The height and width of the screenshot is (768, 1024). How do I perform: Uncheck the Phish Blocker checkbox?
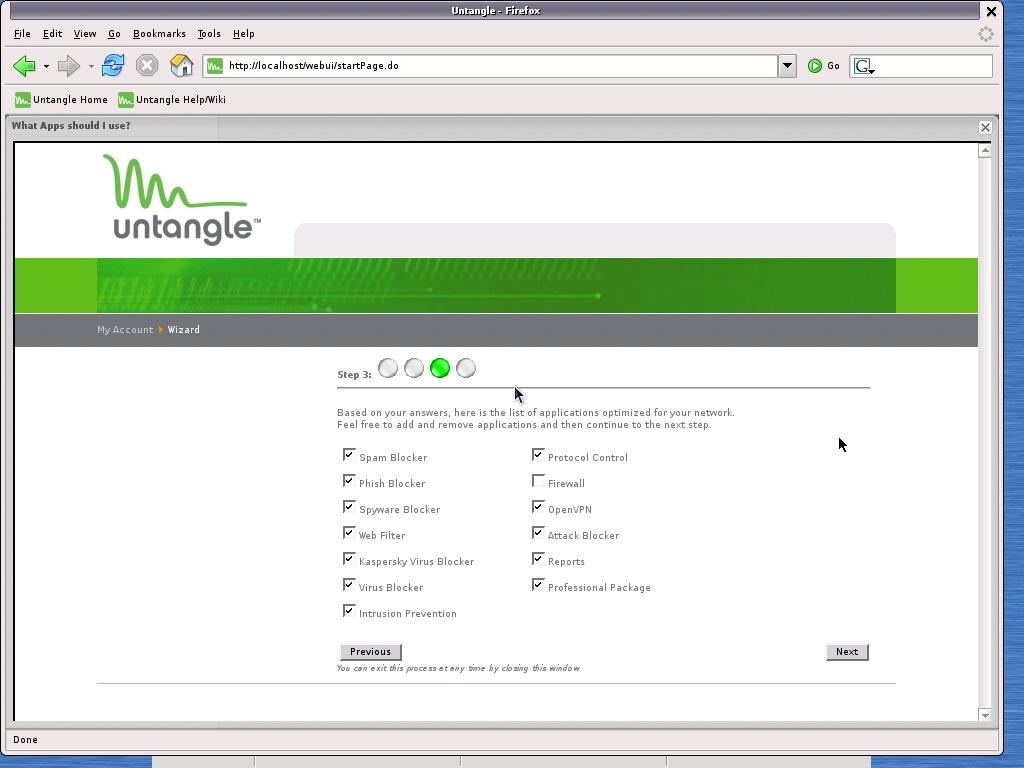[349, 481]
